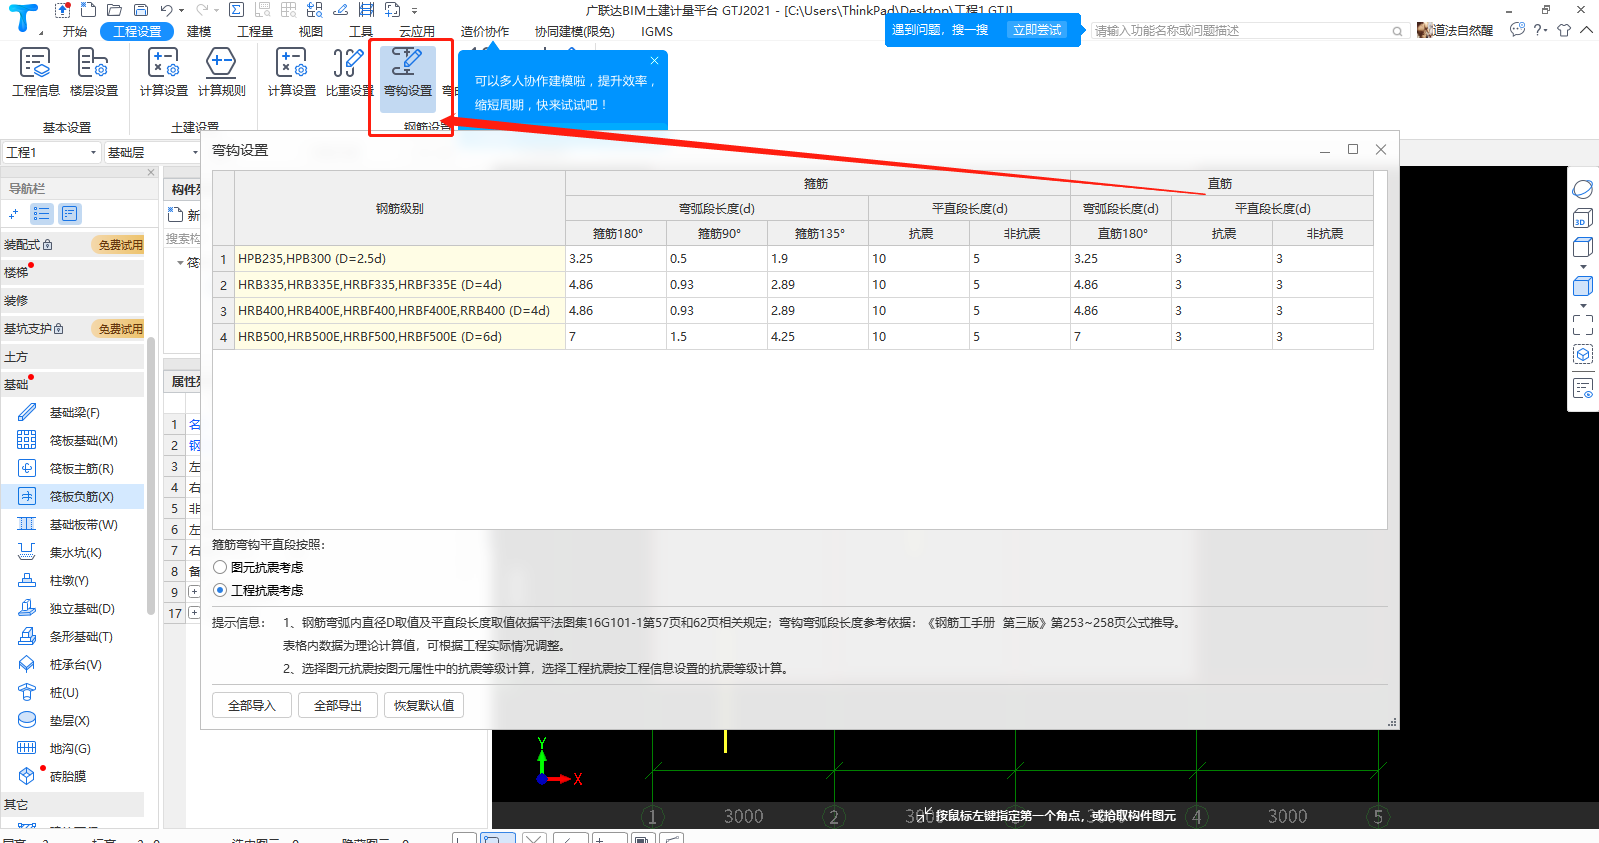Click the new file icon in quick toolbar

(89, 10)
